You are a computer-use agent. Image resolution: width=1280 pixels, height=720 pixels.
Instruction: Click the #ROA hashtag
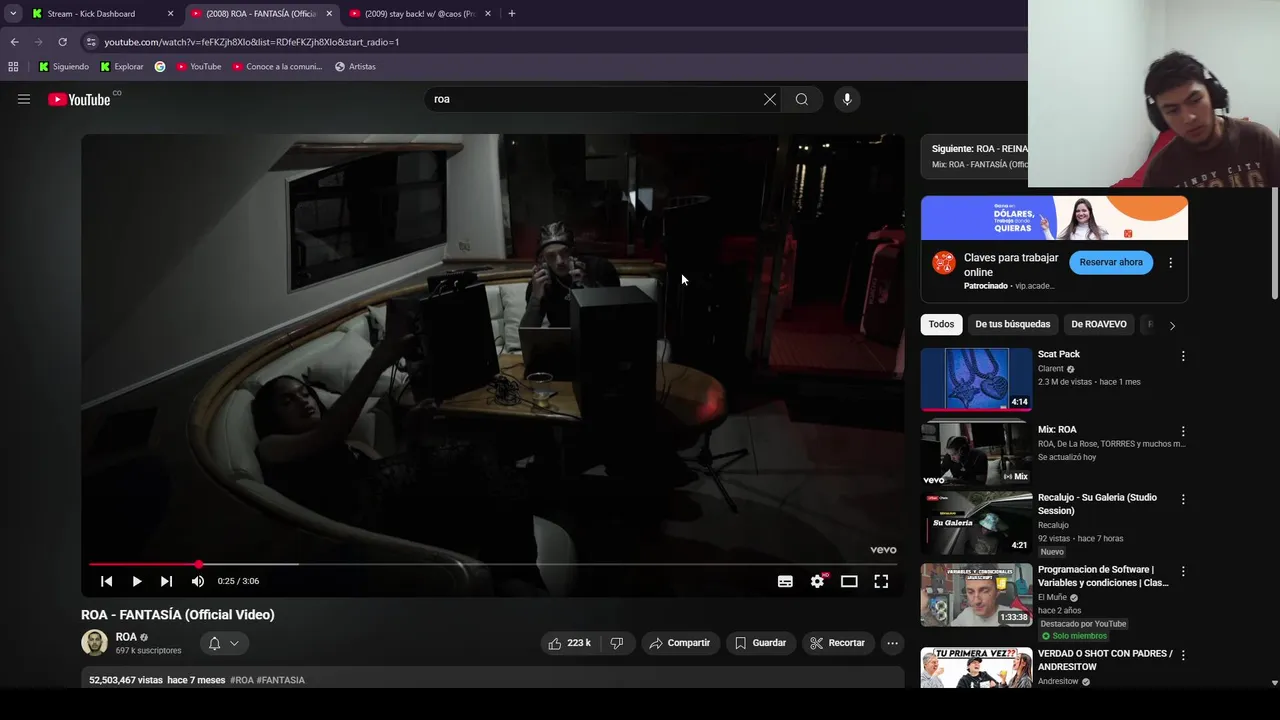tap(241, 680)
